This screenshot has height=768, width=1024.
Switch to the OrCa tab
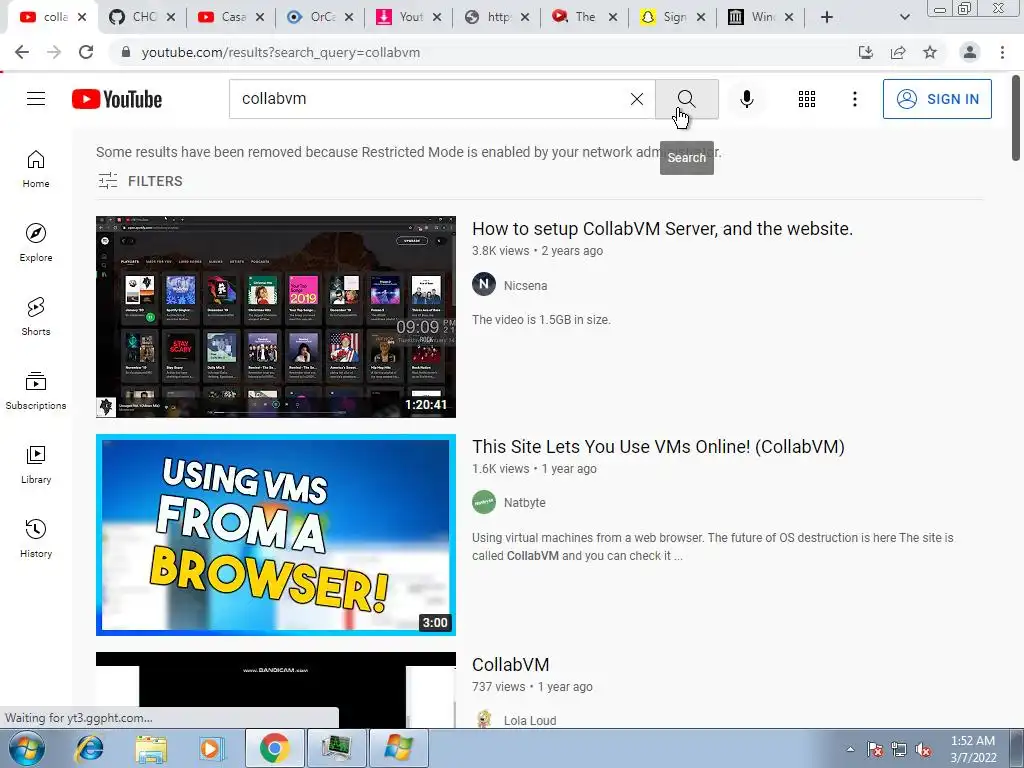pos(321,17)
